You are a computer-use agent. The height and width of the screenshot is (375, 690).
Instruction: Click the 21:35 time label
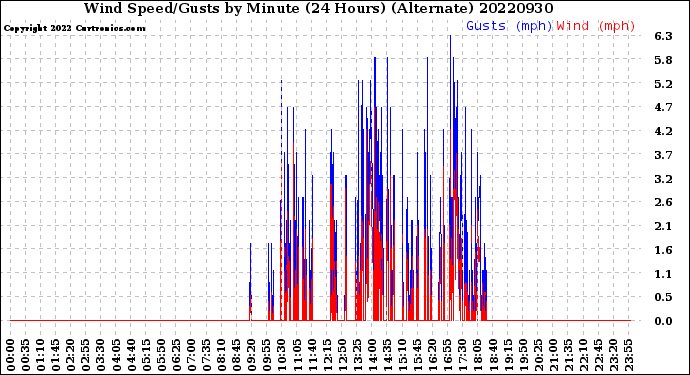tap(567, 355)
